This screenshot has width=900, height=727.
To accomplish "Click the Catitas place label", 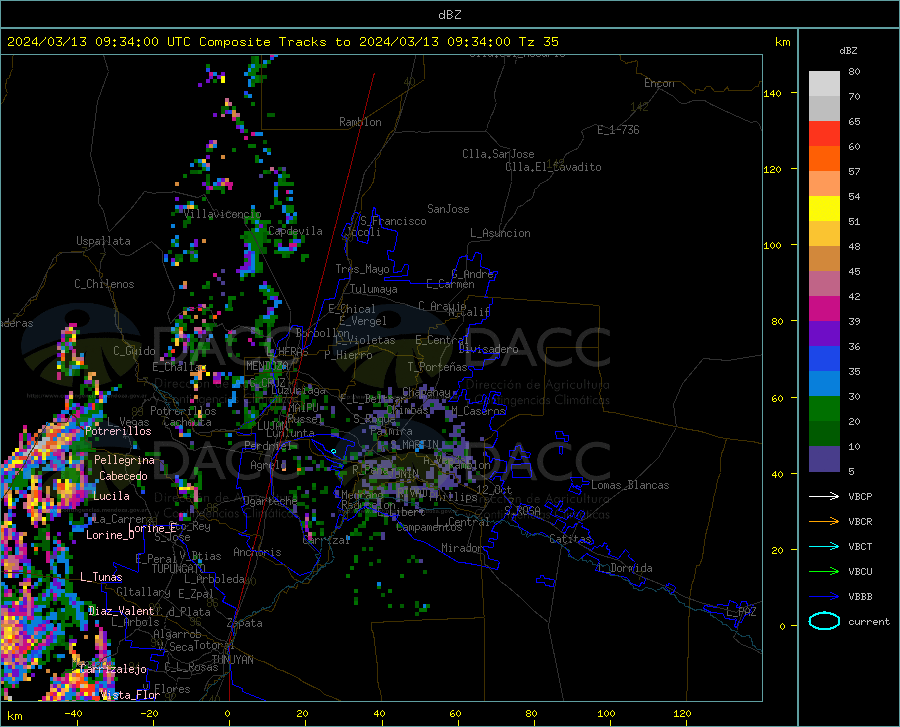I will (x=570, y=539).
